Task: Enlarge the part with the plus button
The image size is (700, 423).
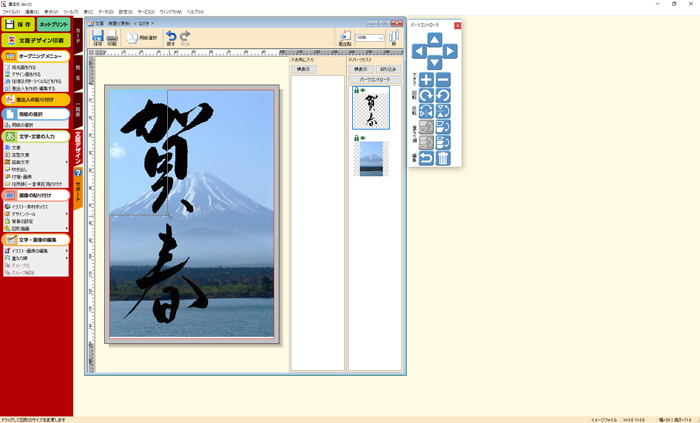Action: tap(426, 80)
